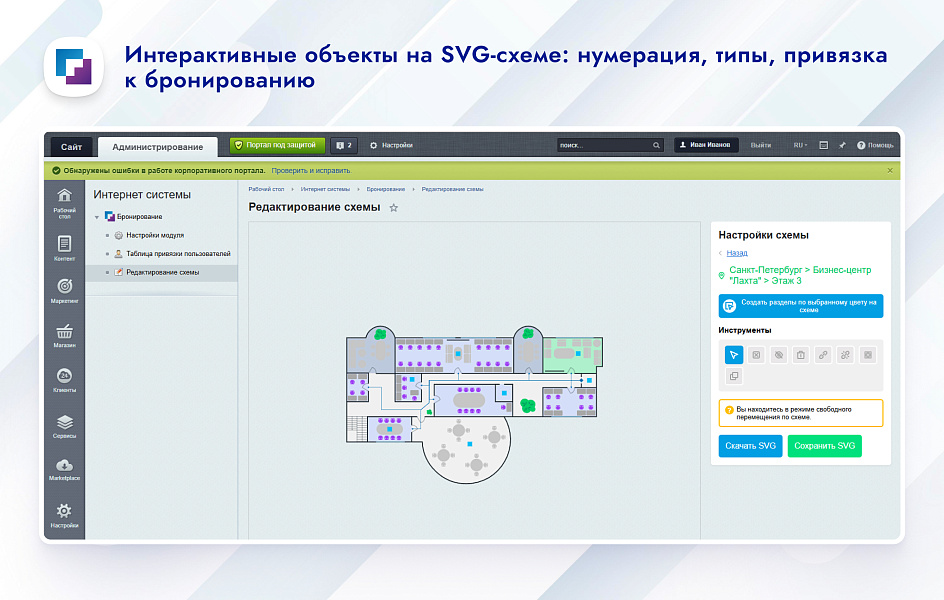
Task: Click the round hall on the floor plan
Action: tap(468, 448)
